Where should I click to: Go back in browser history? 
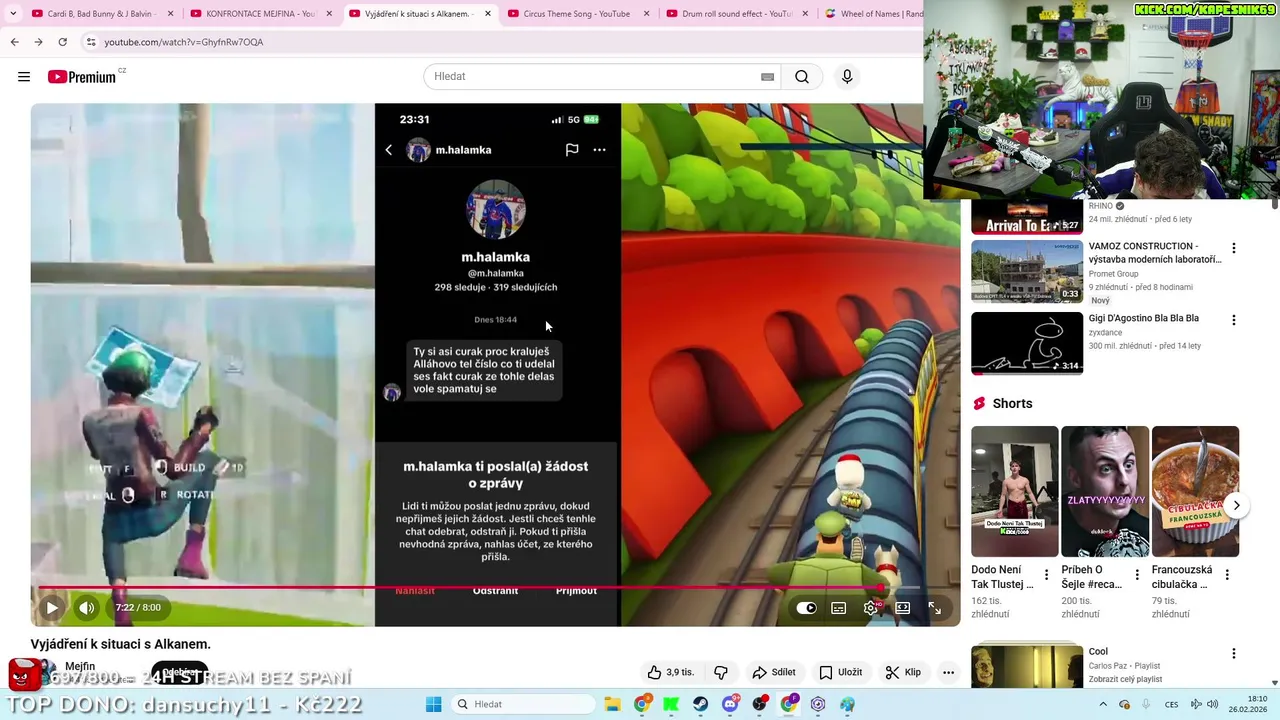coord(14,42)
